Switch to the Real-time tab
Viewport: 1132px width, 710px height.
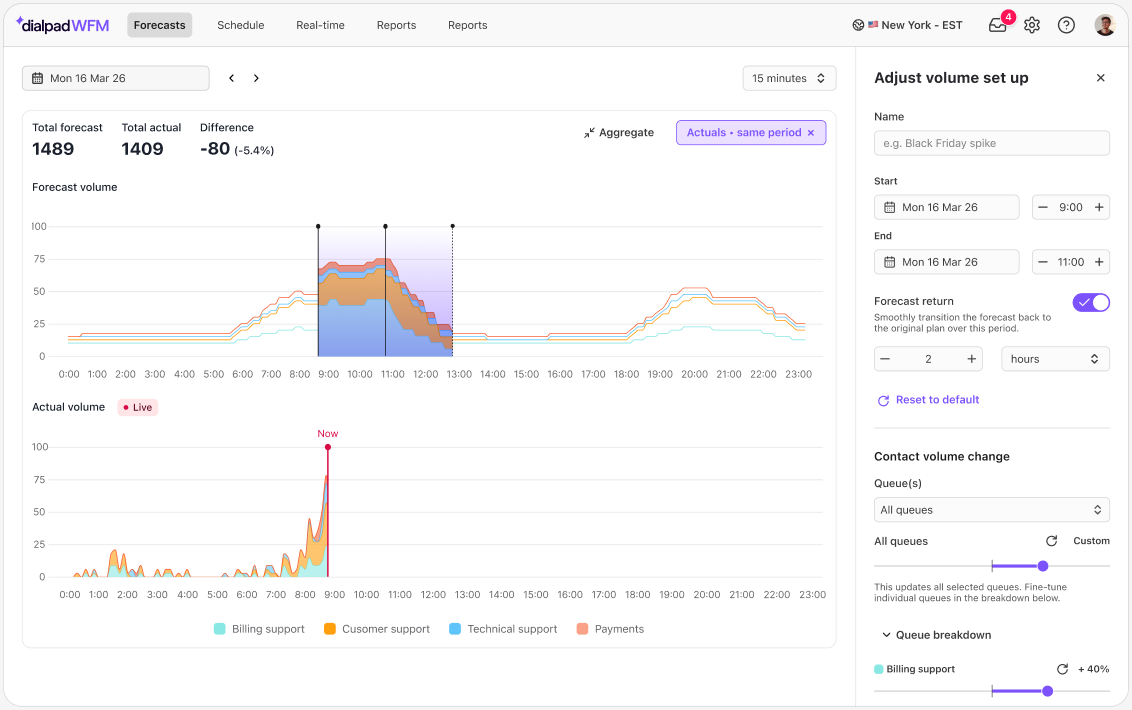pos(321,25)
